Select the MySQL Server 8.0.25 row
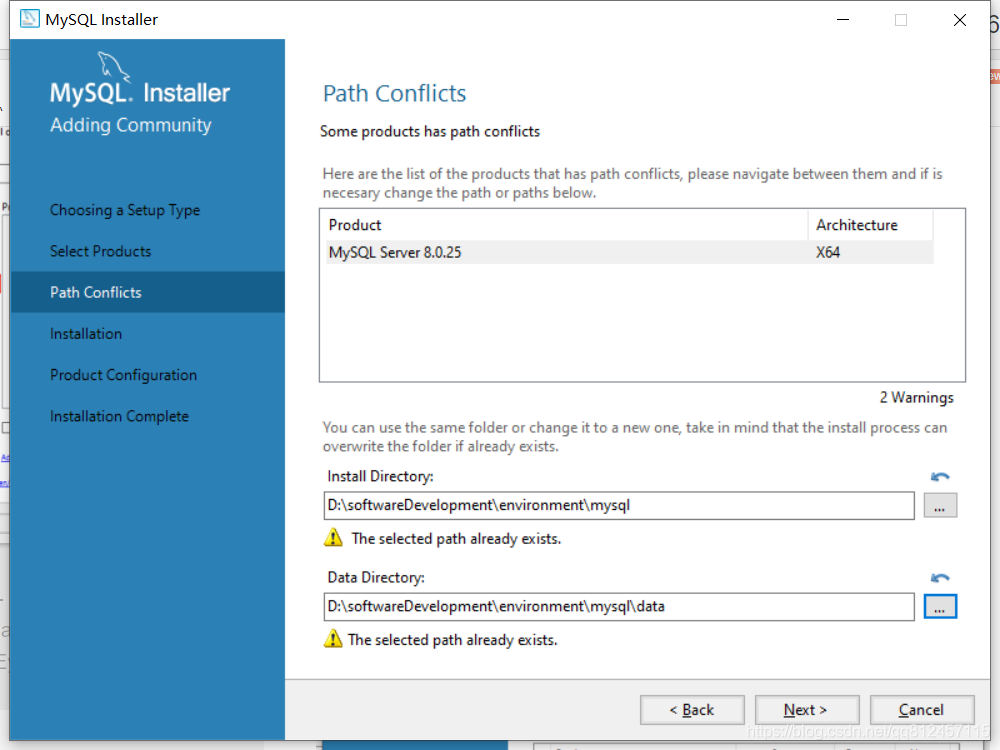The image size is (1000, 750). pos(629,253)
